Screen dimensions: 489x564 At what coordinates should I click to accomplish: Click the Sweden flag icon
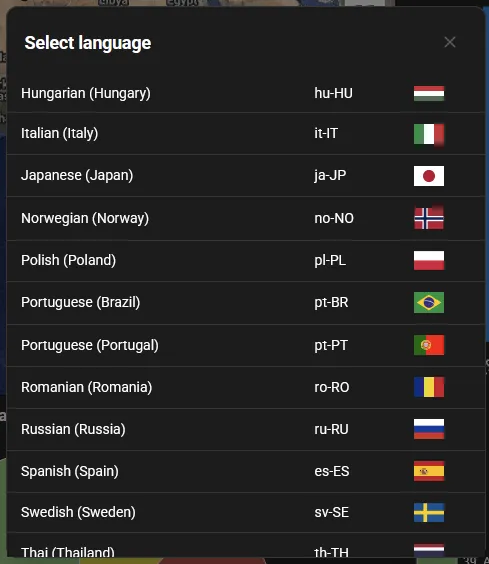click(x=429, y=512)
